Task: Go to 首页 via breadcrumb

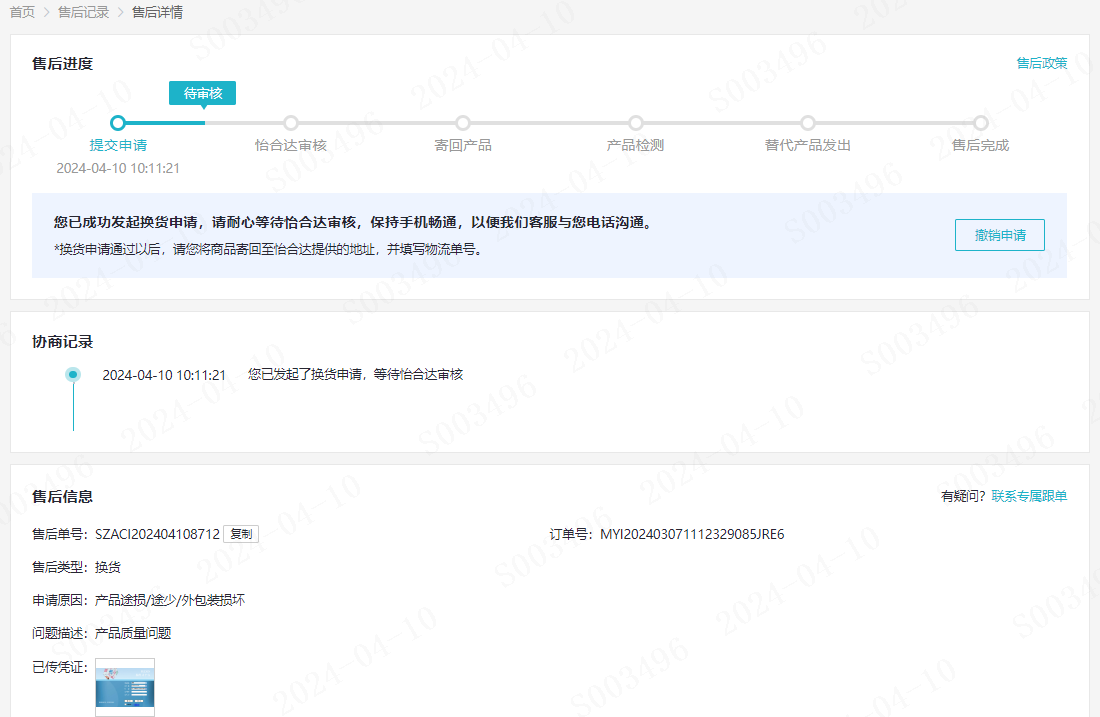Action: [22, 13]
